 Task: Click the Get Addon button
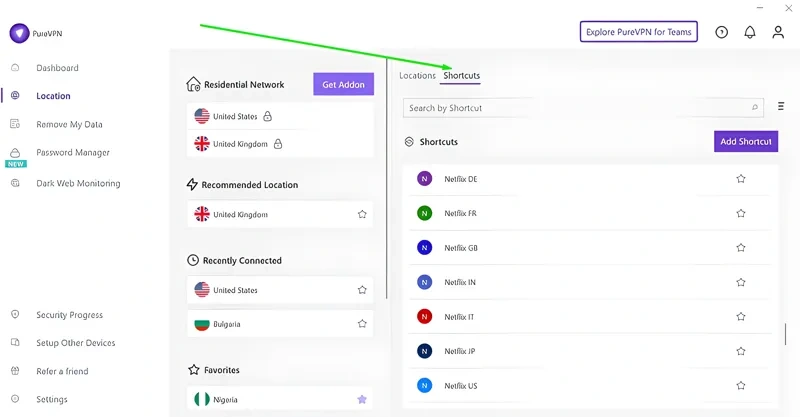(343, 84)
